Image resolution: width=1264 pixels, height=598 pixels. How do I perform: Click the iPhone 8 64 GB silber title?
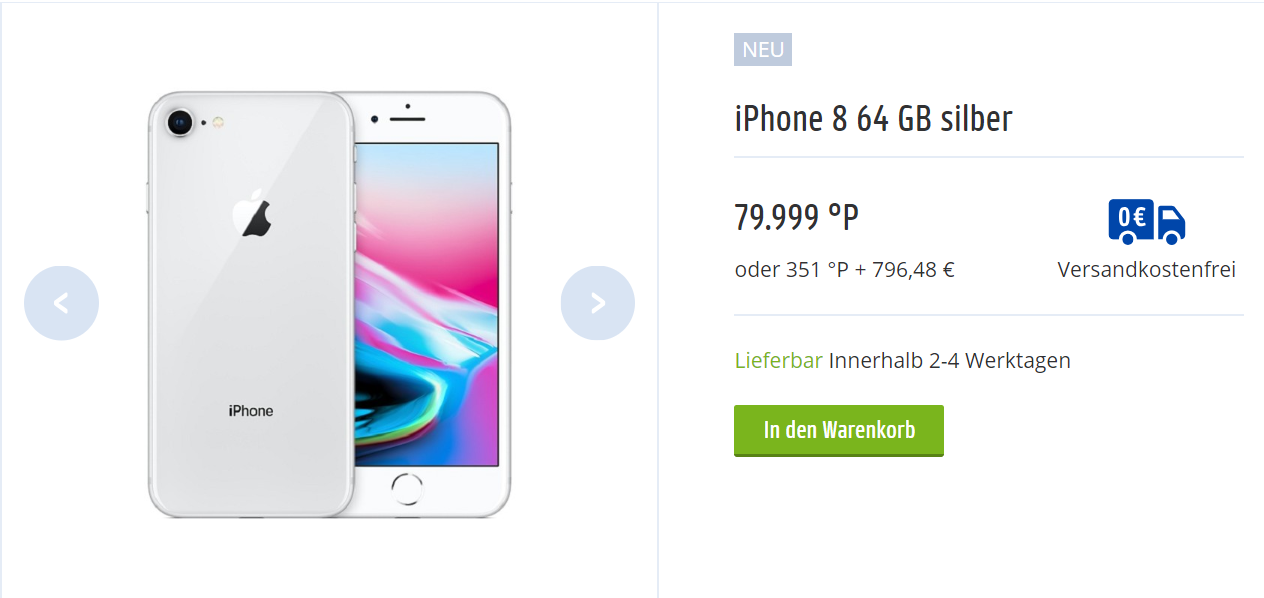[873, 118]
